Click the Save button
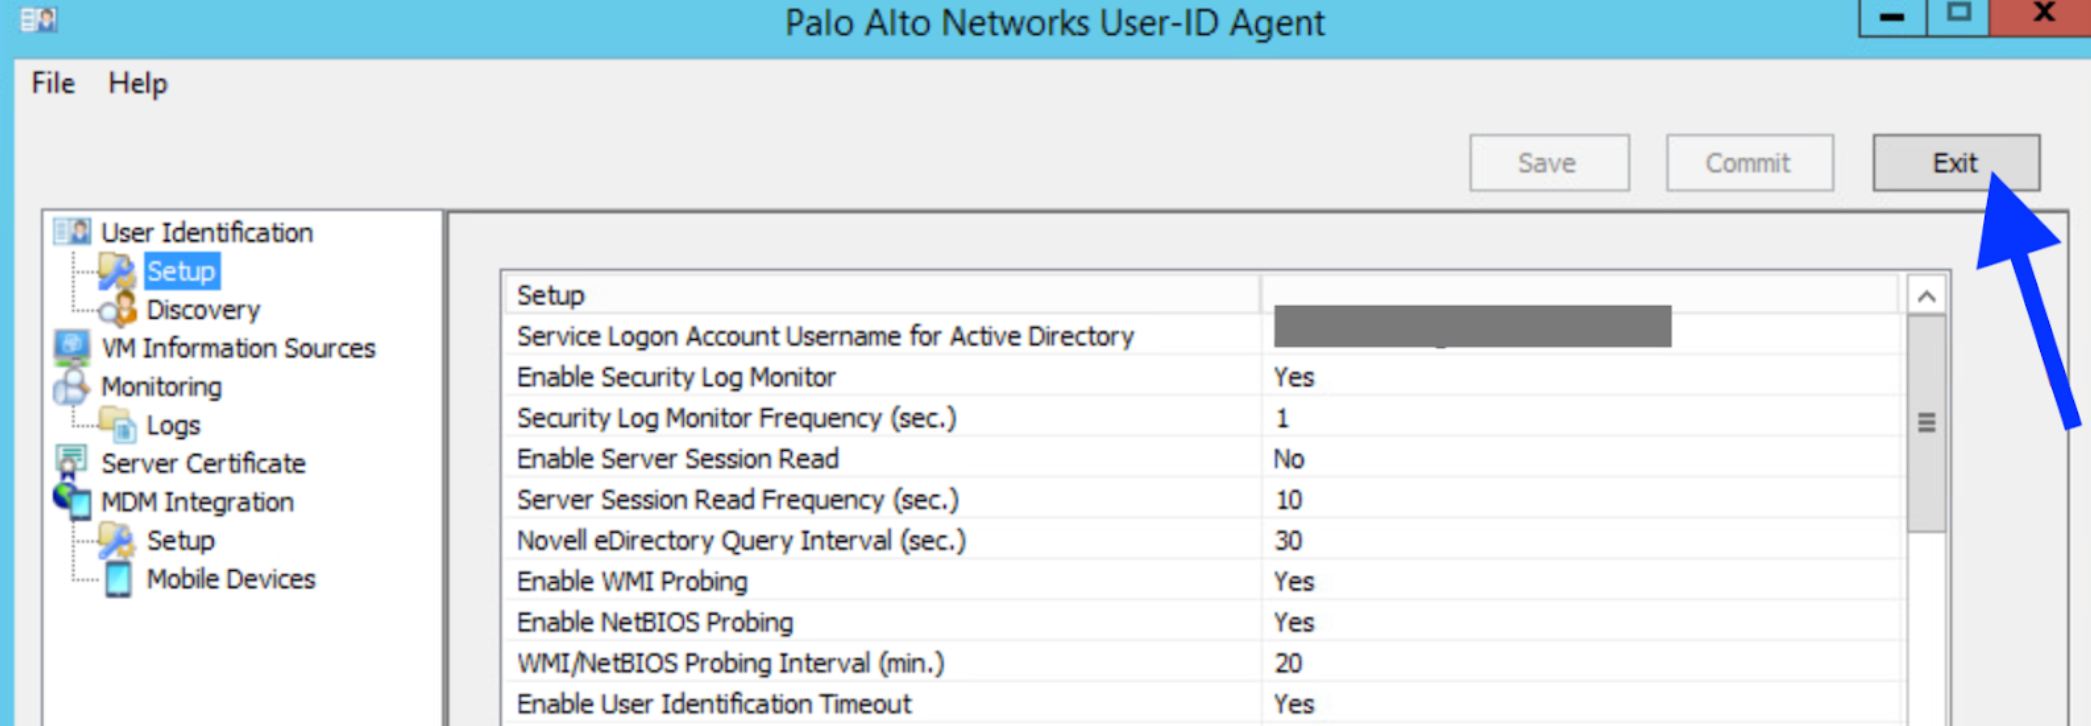 (x=1548, y=163)
